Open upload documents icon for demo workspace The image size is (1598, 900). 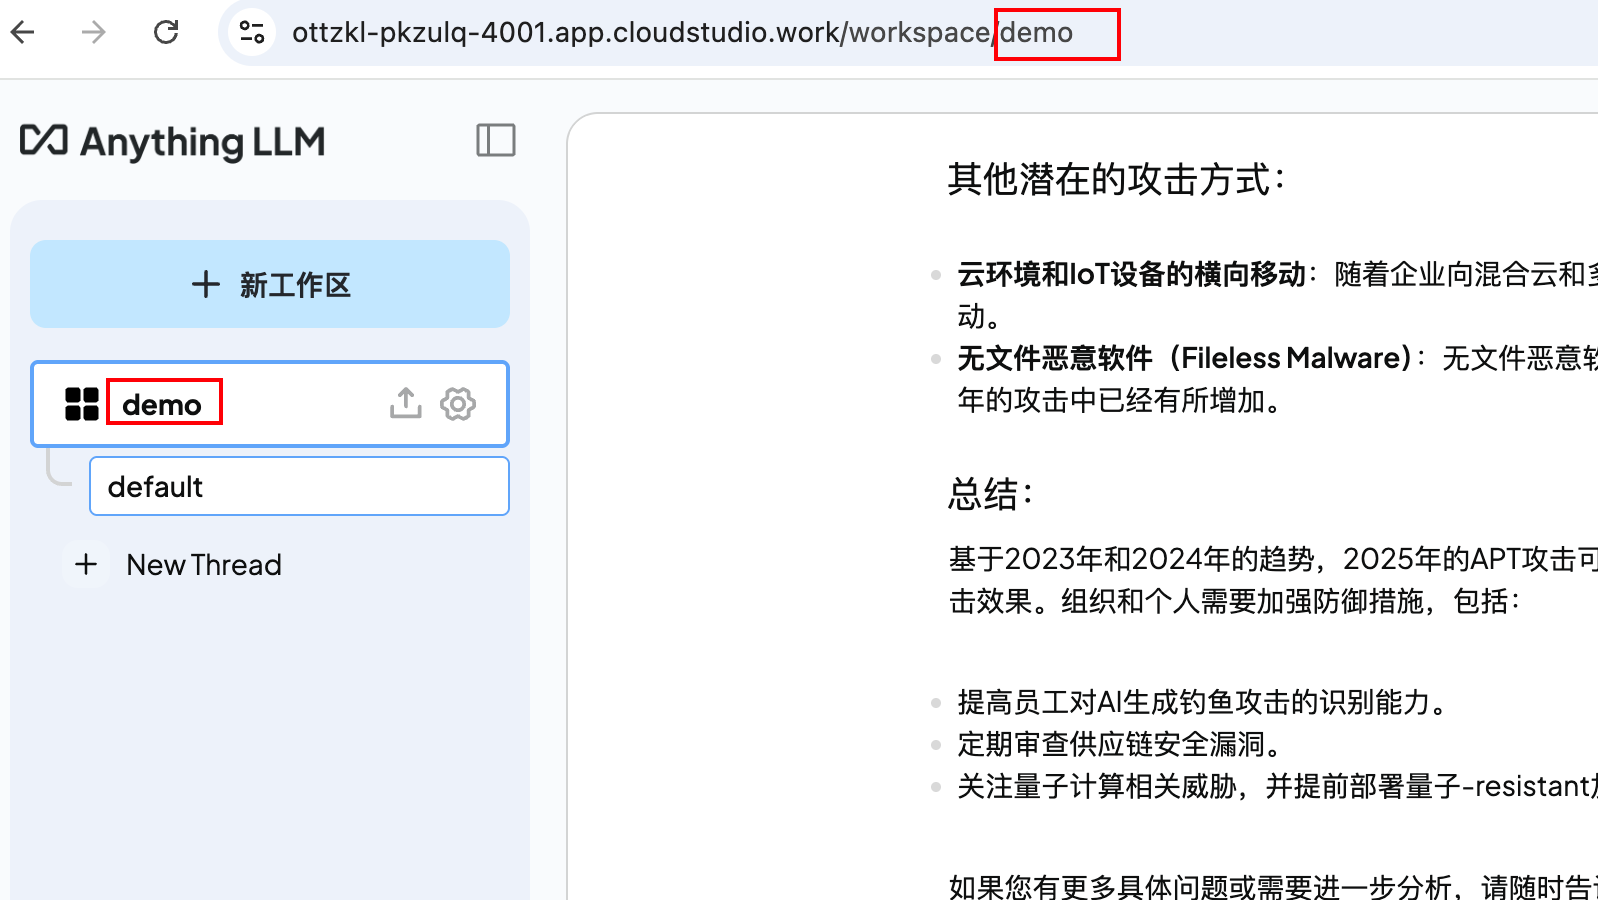tap(405, 404)
